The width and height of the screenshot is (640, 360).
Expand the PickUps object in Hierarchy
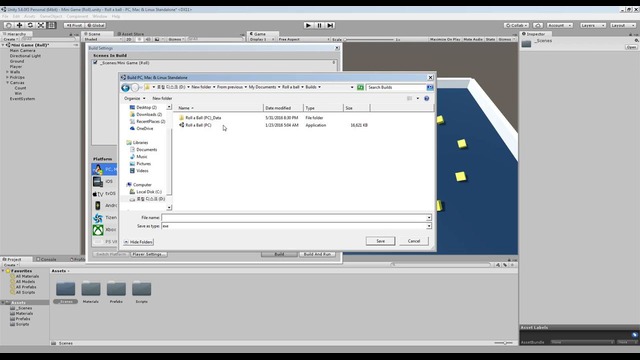pos(7,77)
